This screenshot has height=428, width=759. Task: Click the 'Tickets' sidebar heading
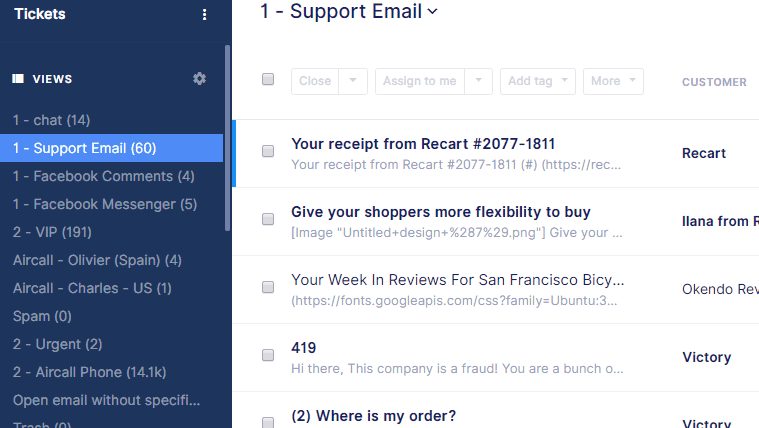pyautogui.click(x=40, y=14)
